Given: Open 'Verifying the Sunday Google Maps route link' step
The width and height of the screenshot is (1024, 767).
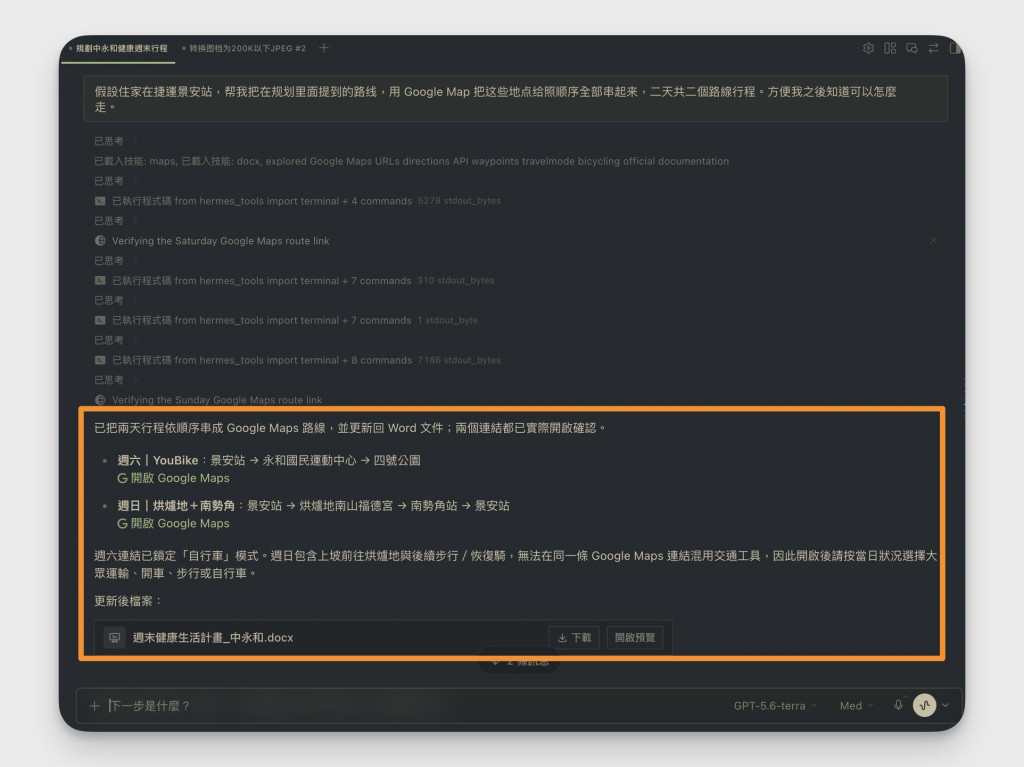Looking at the screenshot, I should [217, 400].
